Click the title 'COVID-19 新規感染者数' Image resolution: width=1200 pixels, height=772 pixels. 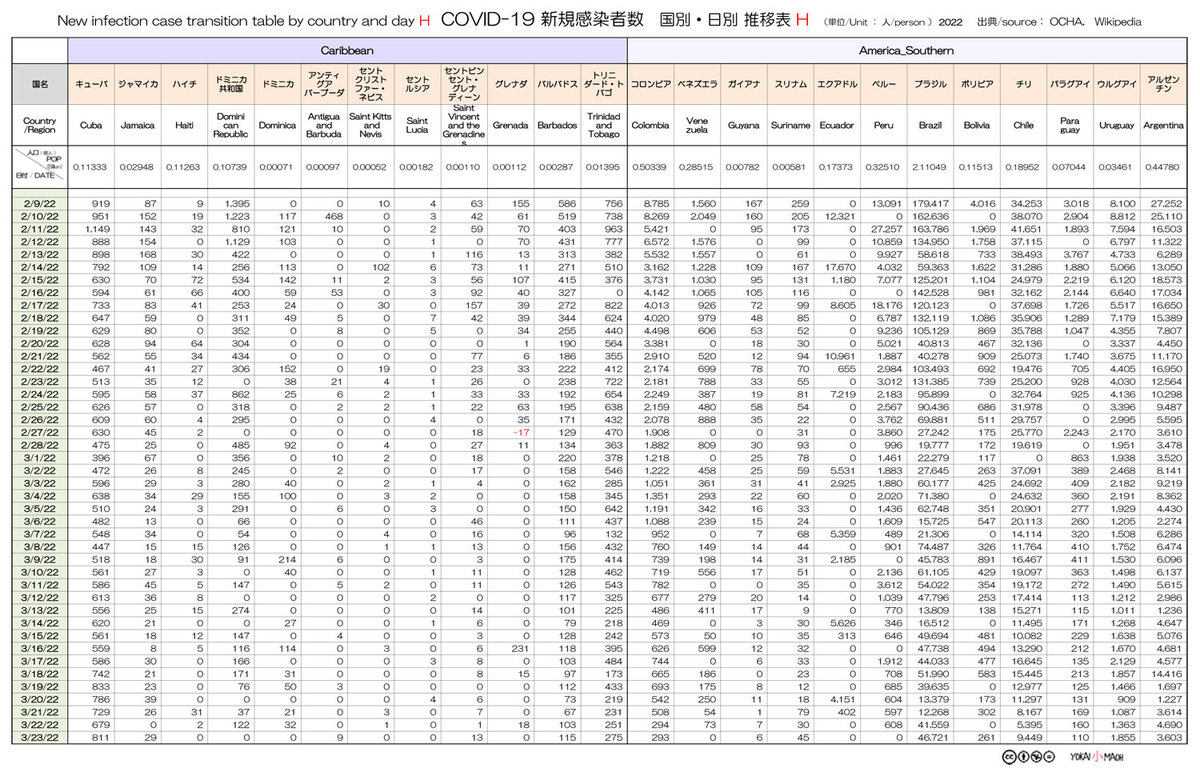pyautogui.click(x=541, y=20)
